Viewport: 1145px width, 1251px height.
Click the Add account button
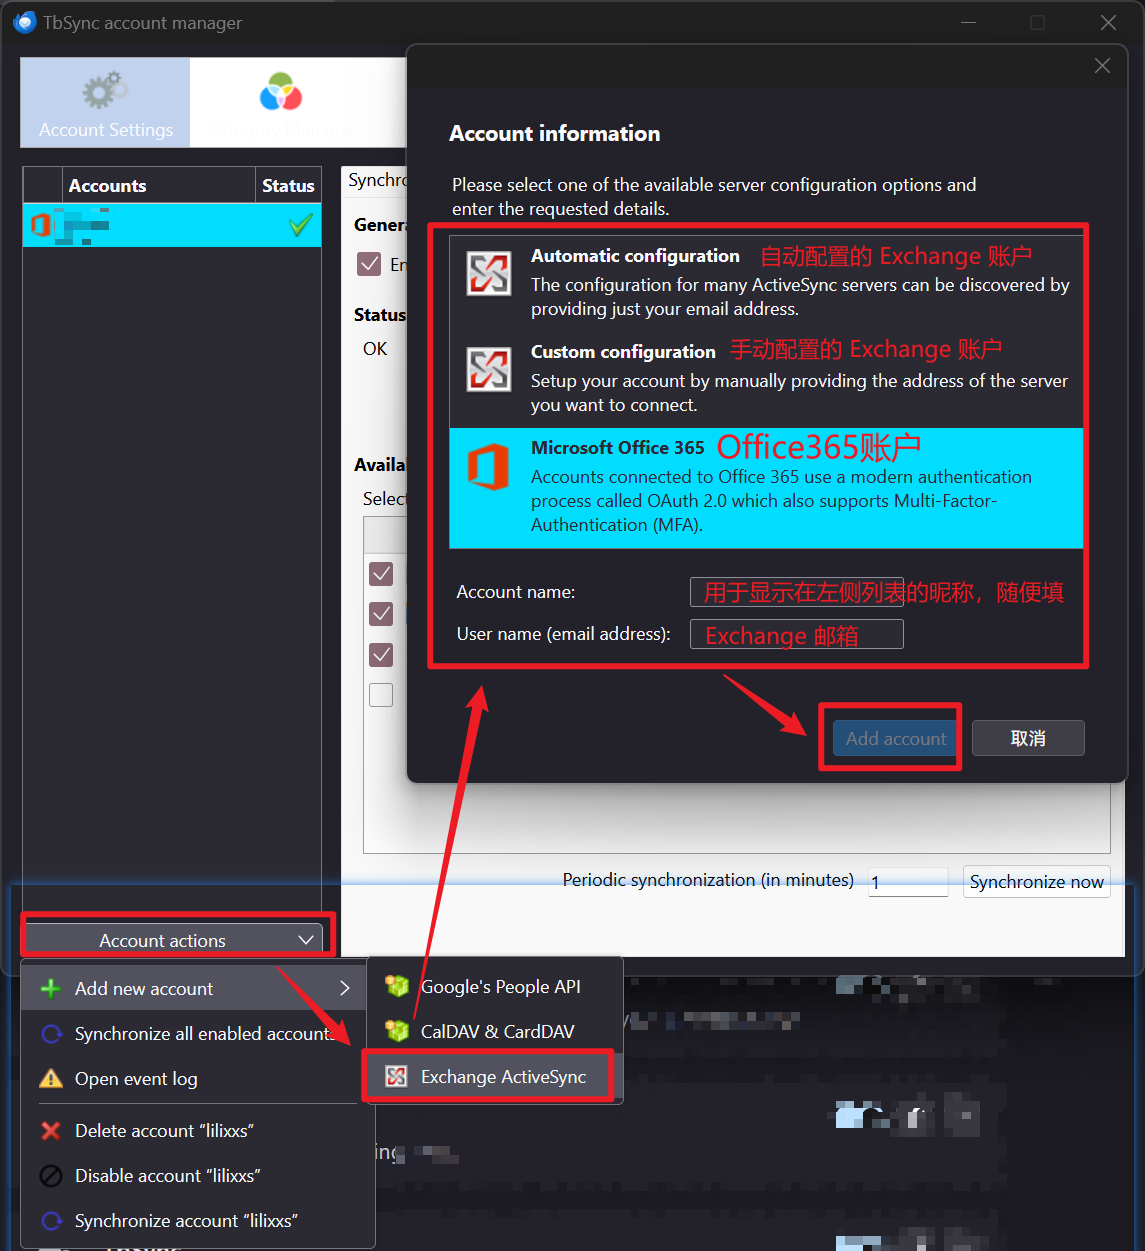[895, 739]
